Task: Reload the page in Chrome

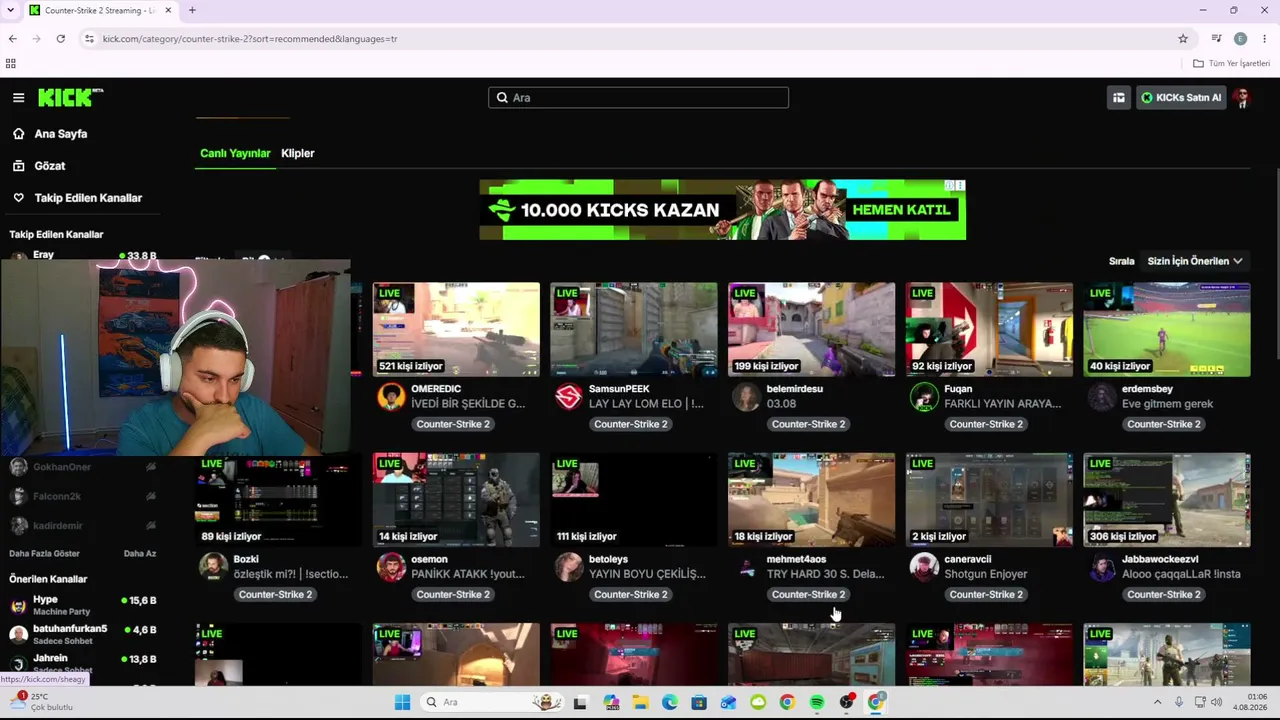Action: [x=61, y=39]
